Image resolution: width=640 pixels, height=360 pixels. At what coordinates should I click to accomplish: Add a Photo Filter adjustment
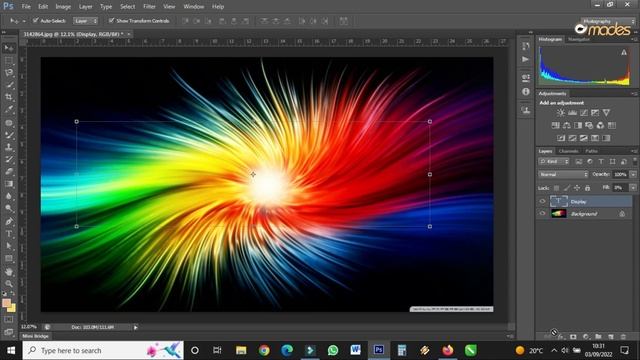tap(589, 125)
